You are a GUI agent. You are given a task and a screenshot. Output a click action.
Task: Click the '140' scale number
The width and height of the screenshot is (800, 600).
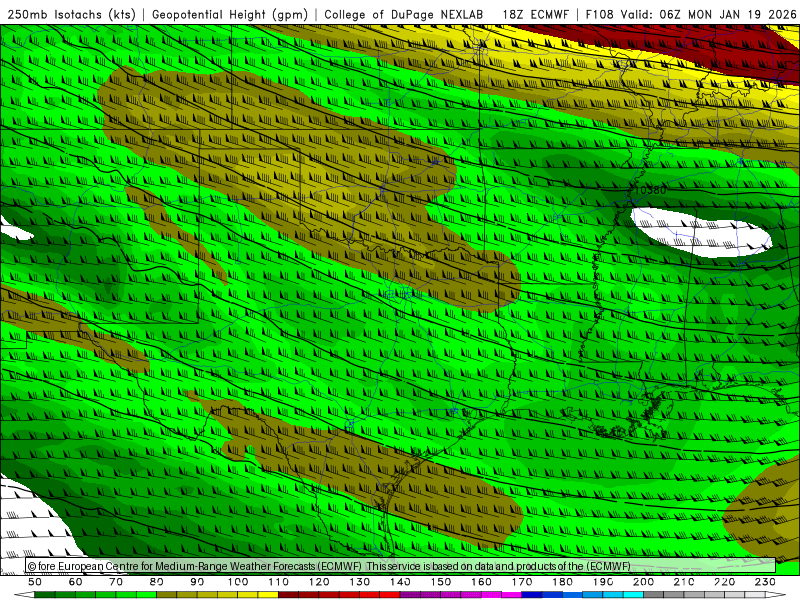[x=401, y=582]
